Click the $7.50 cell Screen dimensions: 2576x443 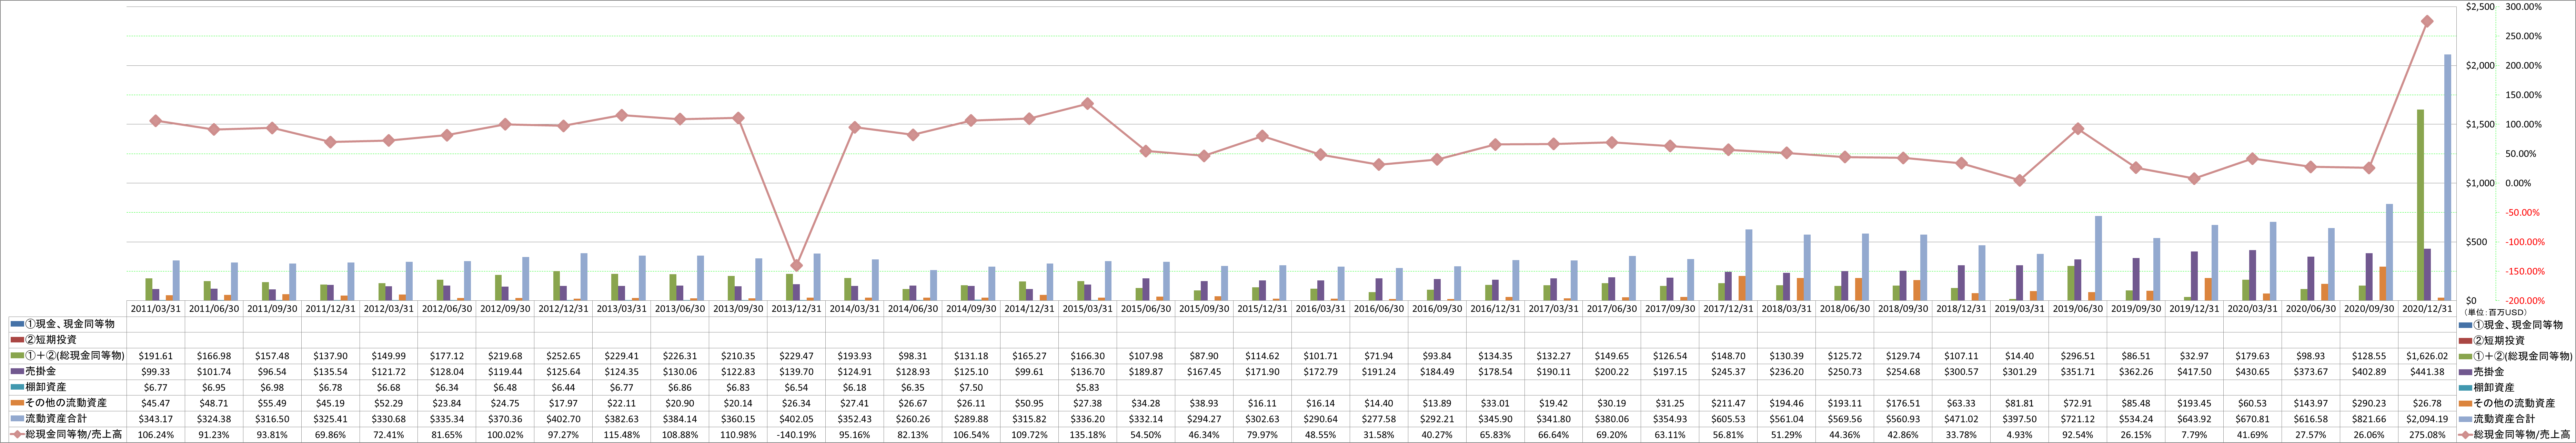click(972, 387)
